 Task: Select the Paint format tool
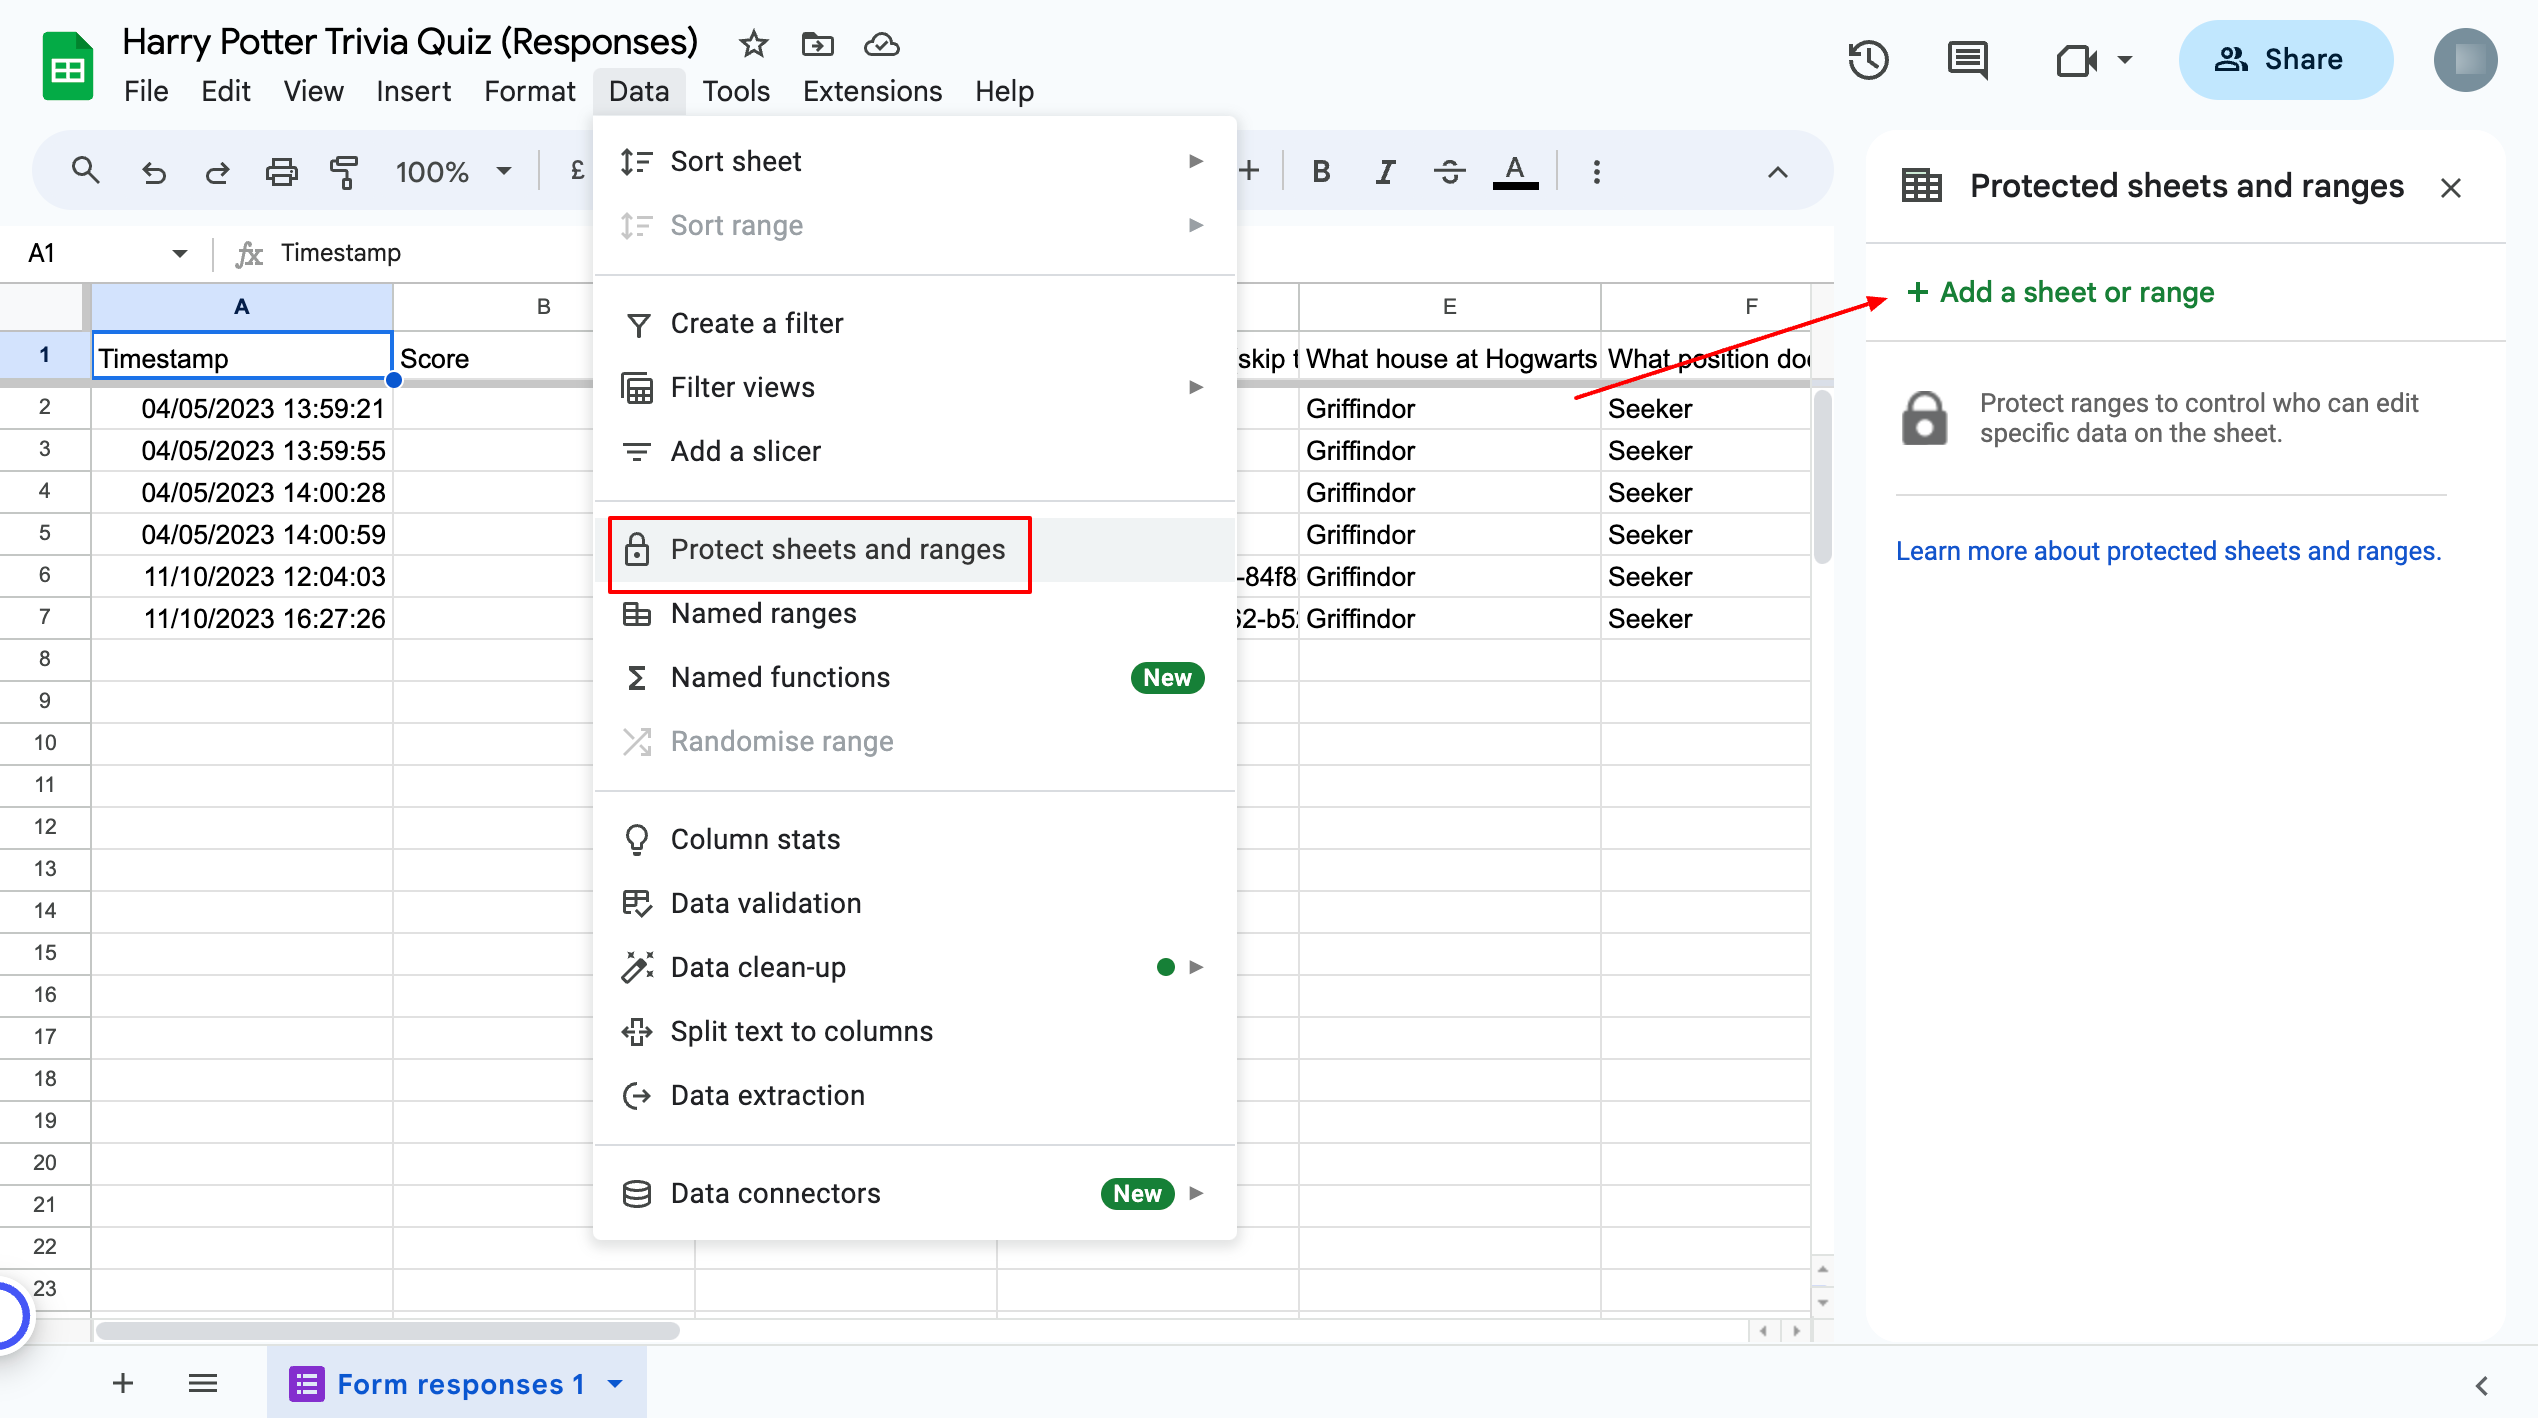tap(343, 171)
